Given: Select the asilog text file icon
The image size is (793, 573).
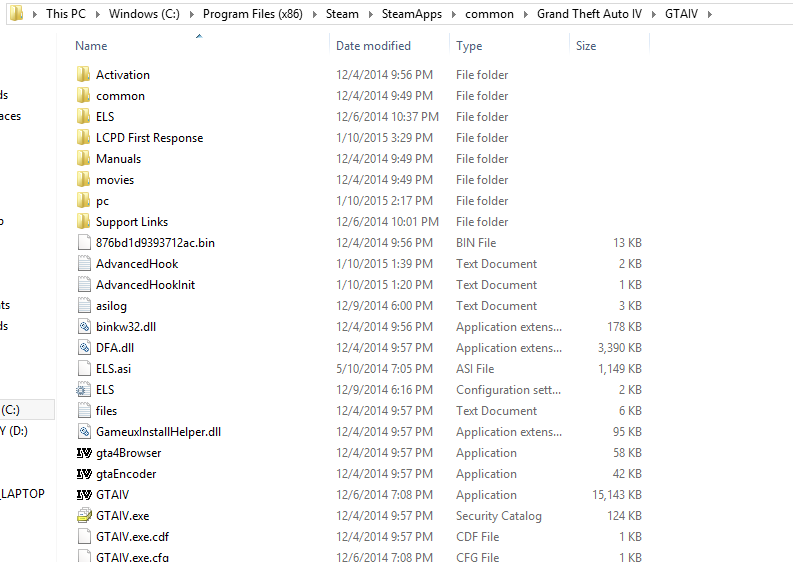Looking at the screenshot, I should pyautogui.click(x=84, y=305).
